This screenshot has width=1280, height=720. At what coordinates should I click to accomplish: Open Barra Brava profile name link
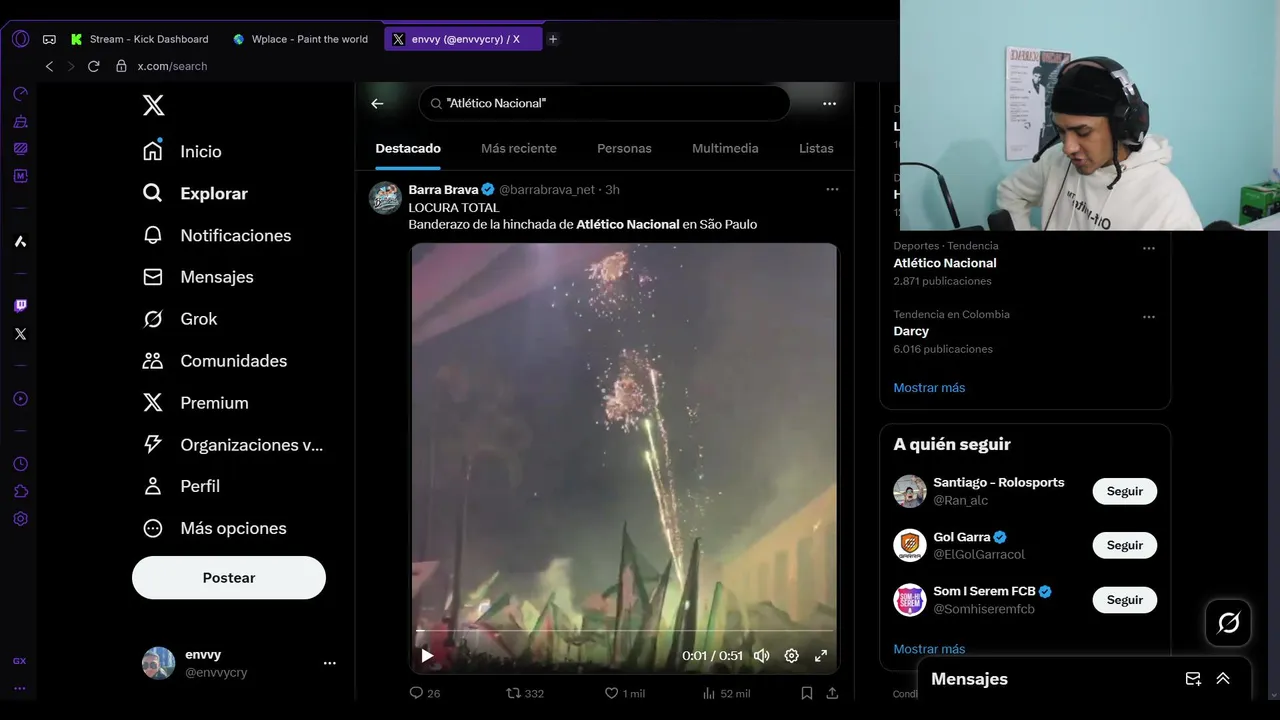coord(443,189)
